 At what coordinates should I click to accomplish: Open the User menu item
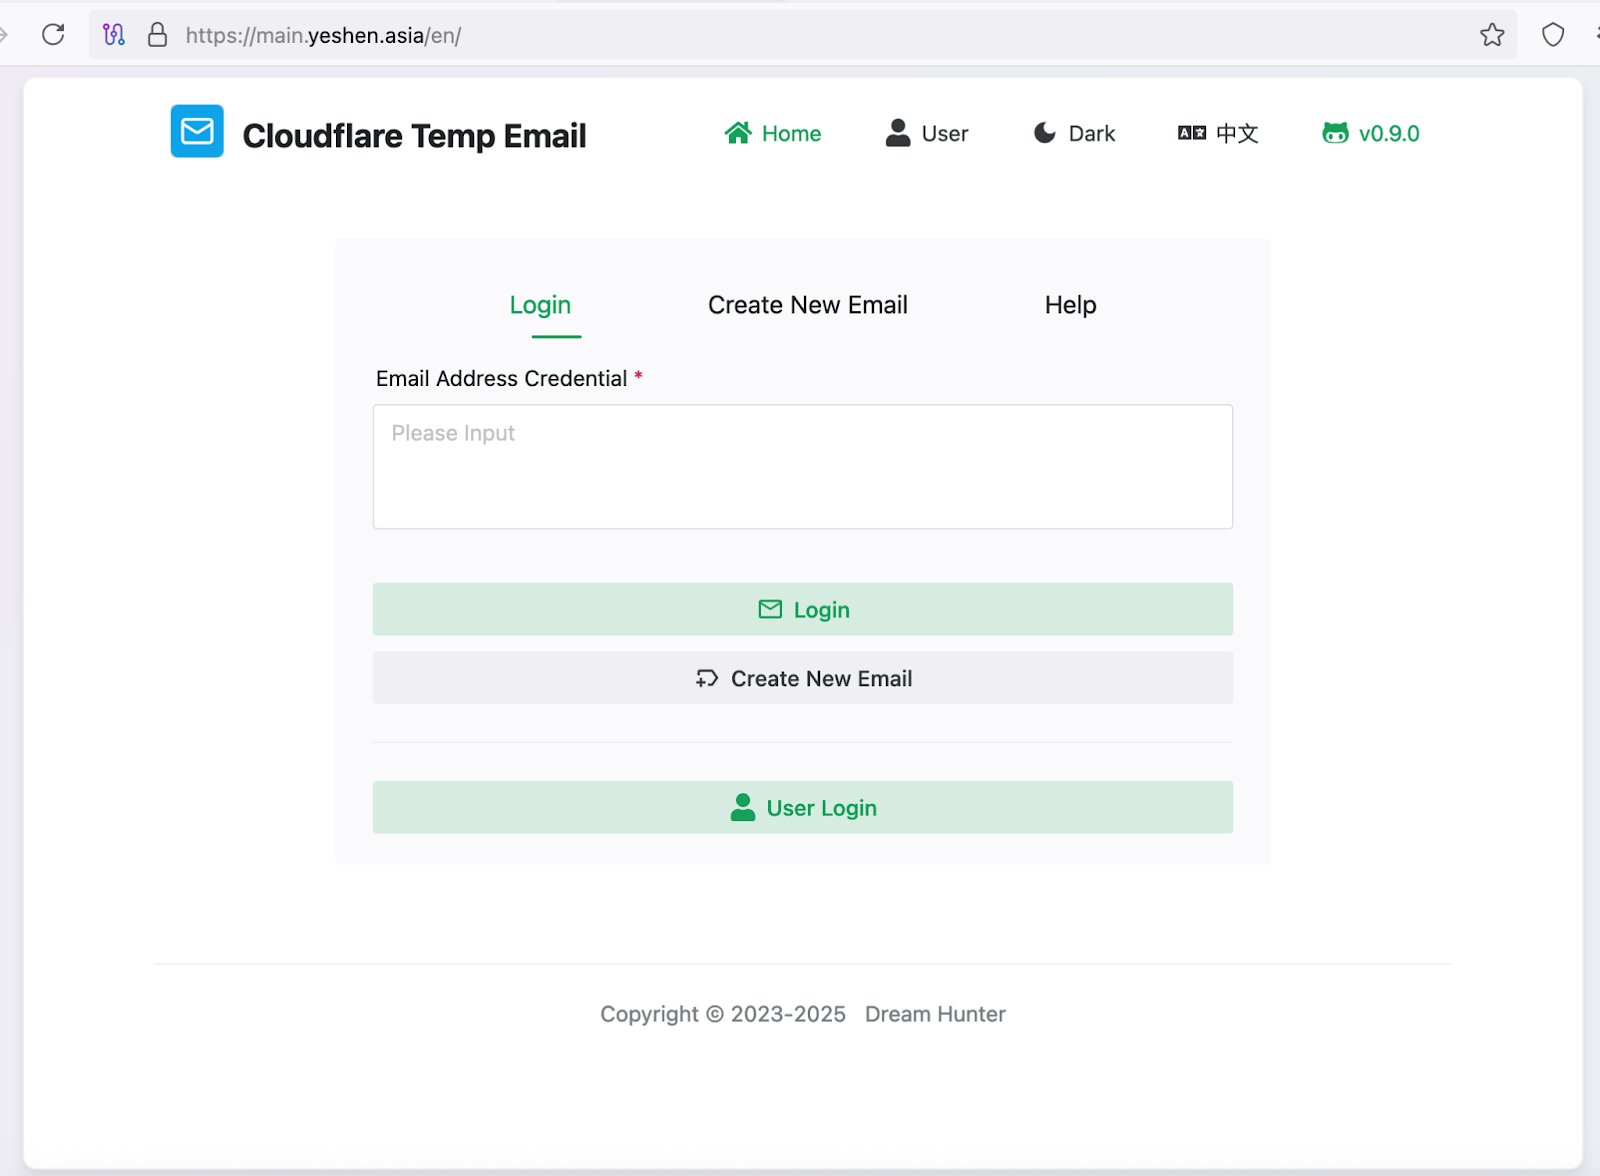(927, 133)
